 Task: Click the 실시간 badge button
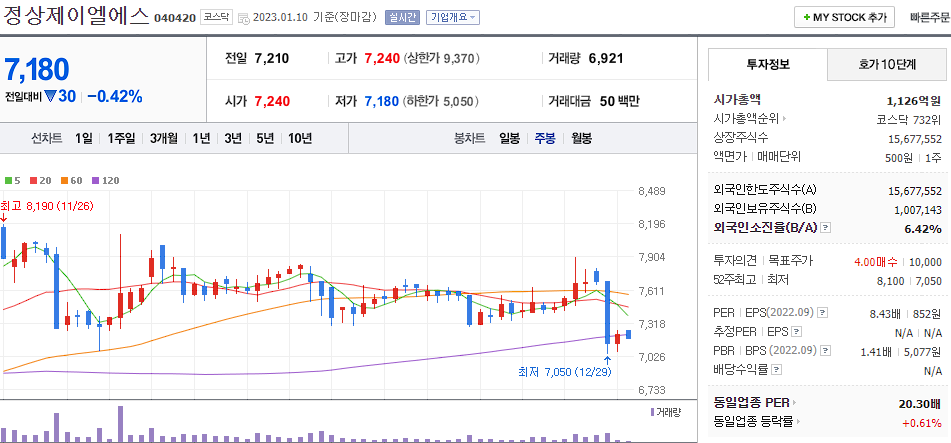tap(402, 17)
